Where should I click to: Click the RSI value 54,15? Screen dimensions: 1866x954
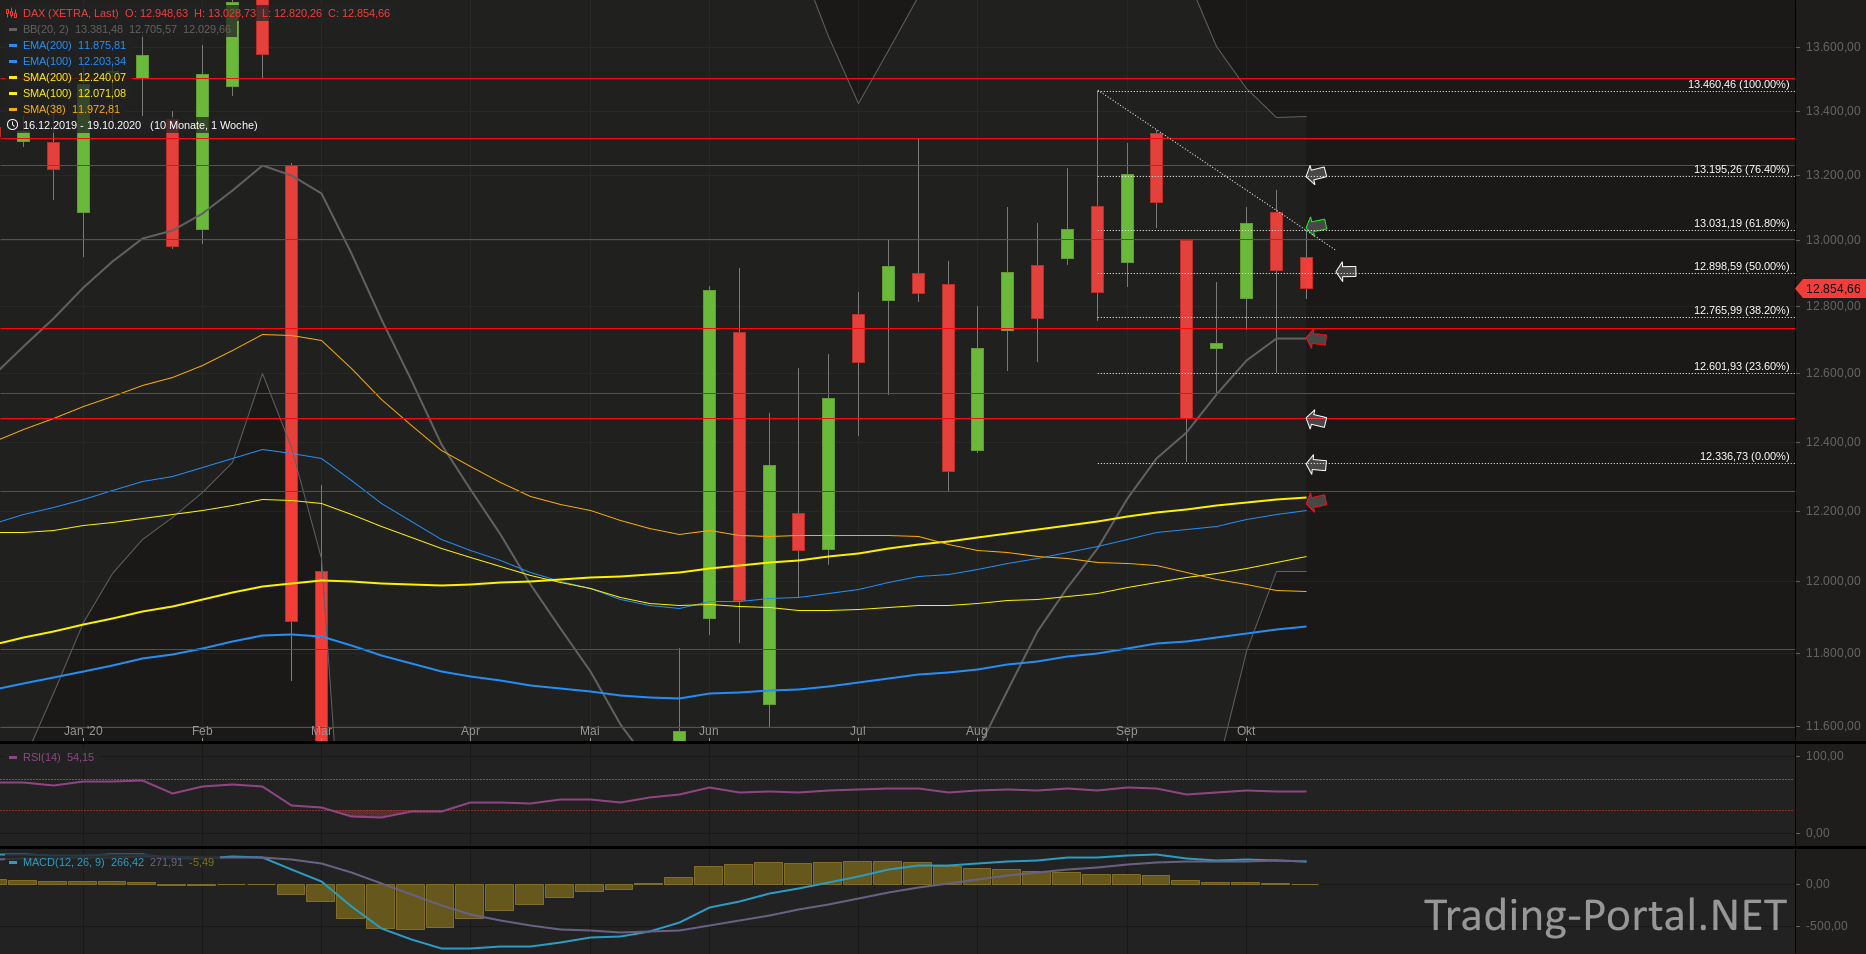[x=81, y=757]
